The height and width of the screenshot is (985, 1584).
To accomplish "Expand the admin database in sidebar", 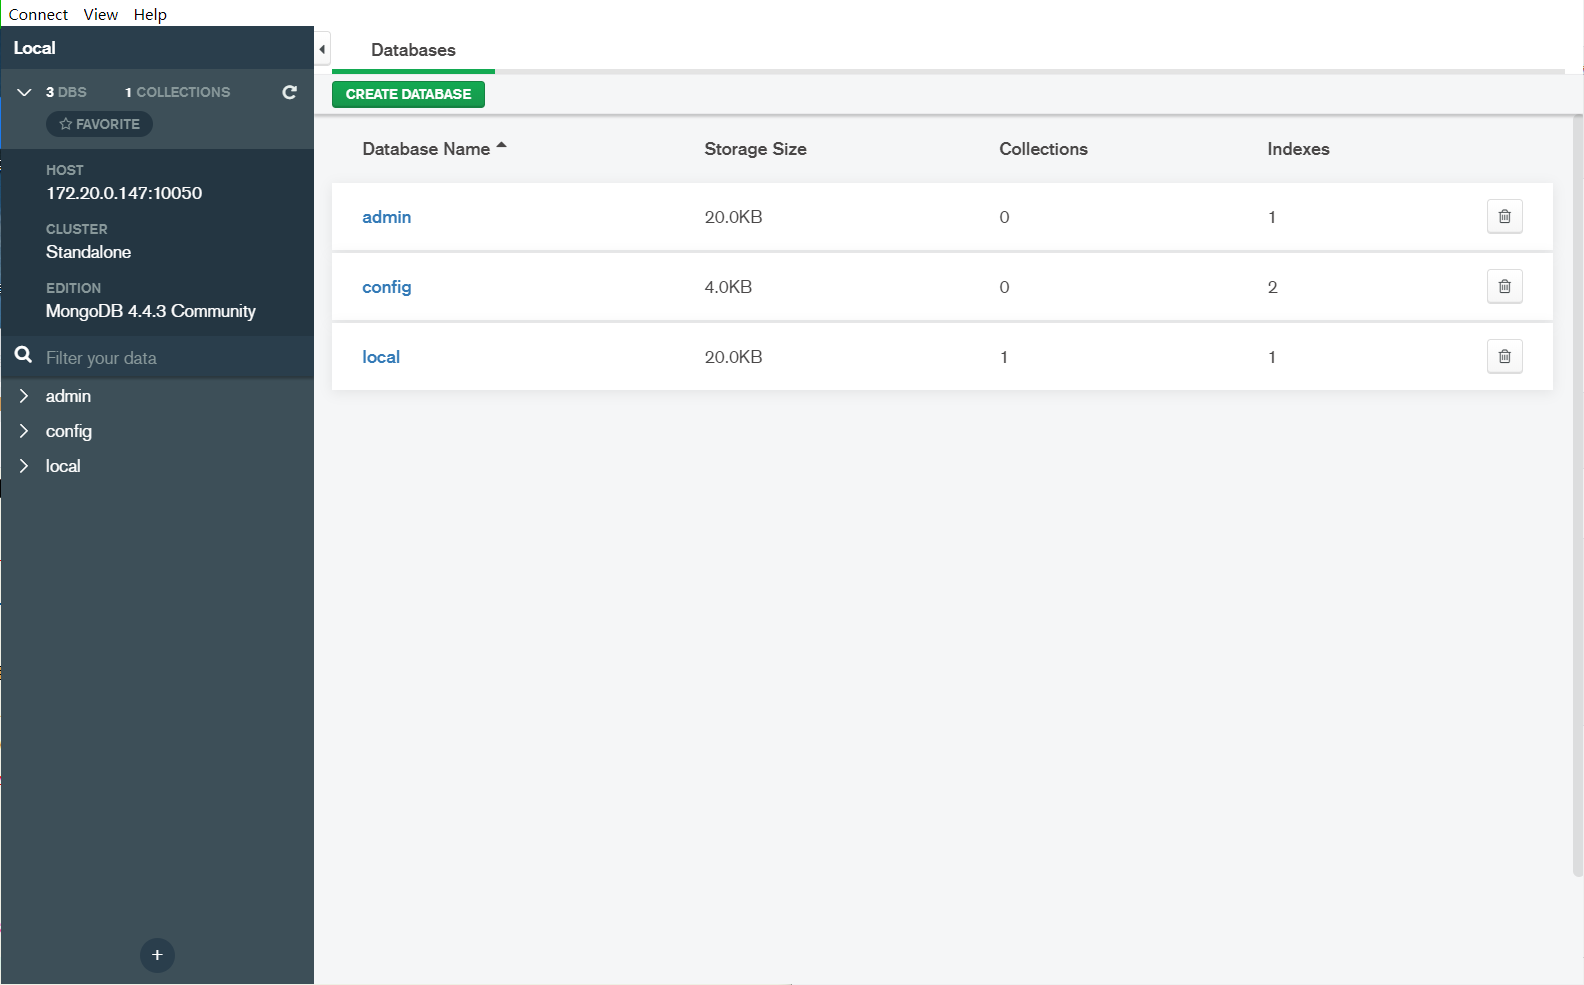I will [24, 396].
